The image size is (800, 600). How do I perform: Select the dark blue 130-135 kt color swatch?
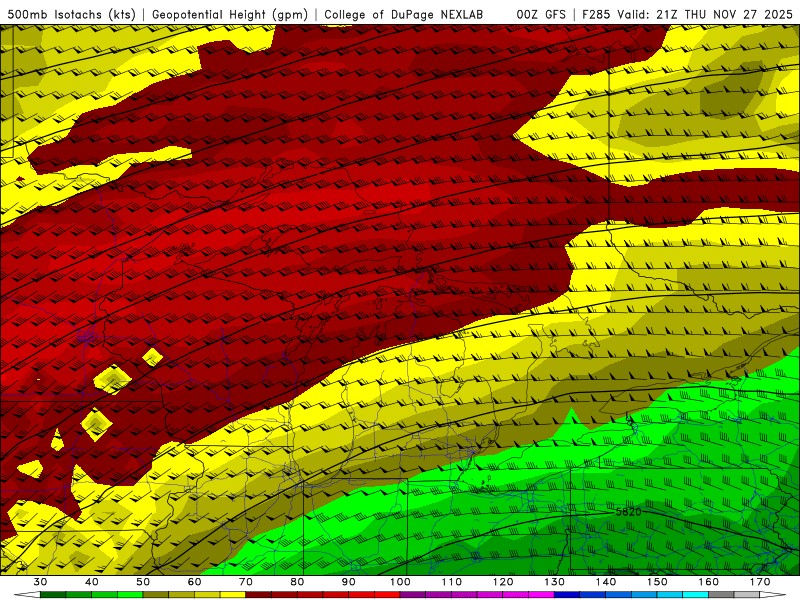(567, 595)
